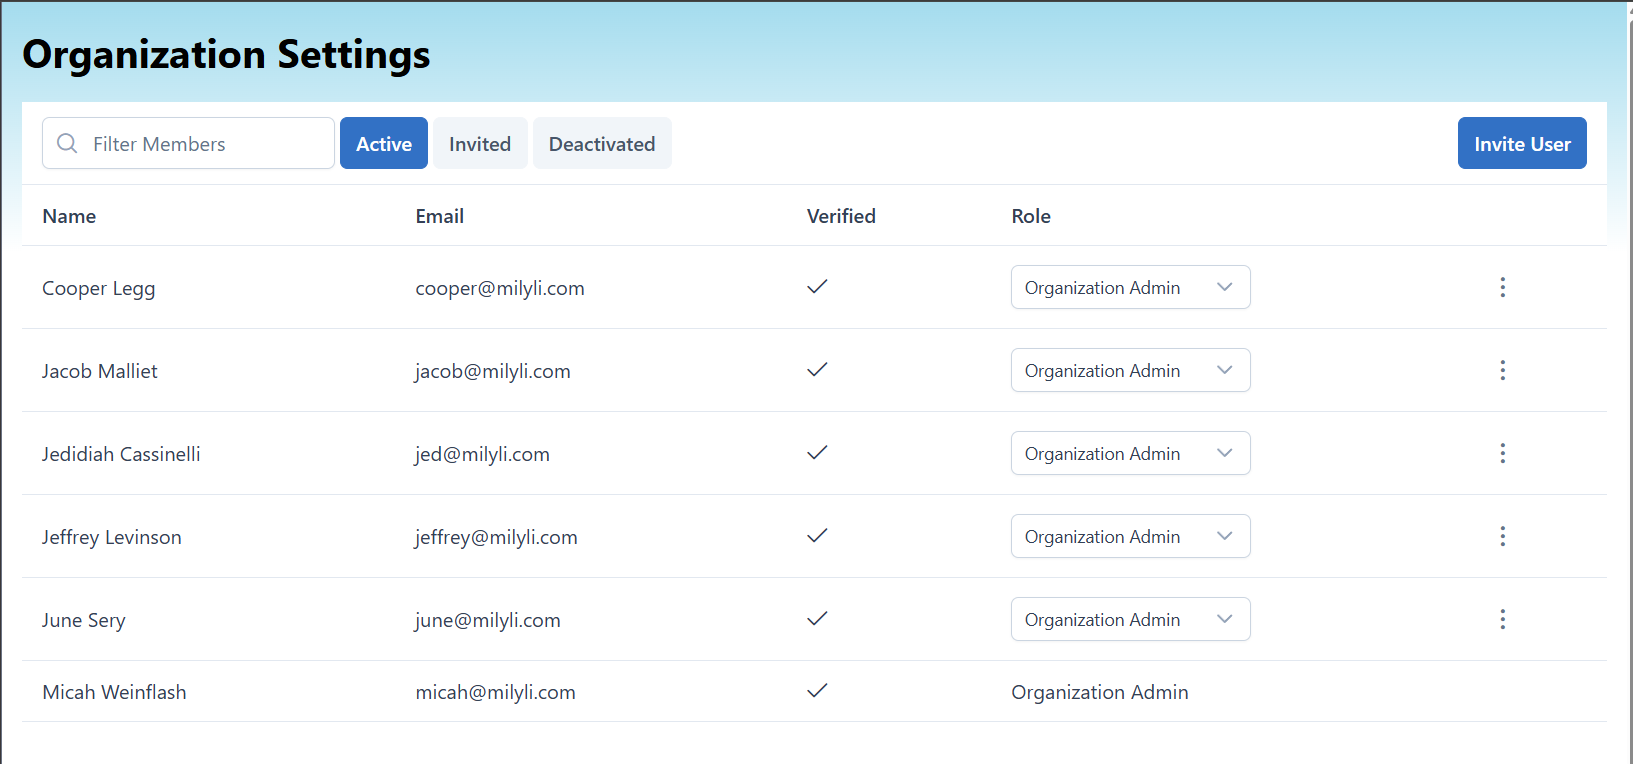Click the email jed@milyli.com
This screenshot has height=764, width=1633.
(482, 454)
